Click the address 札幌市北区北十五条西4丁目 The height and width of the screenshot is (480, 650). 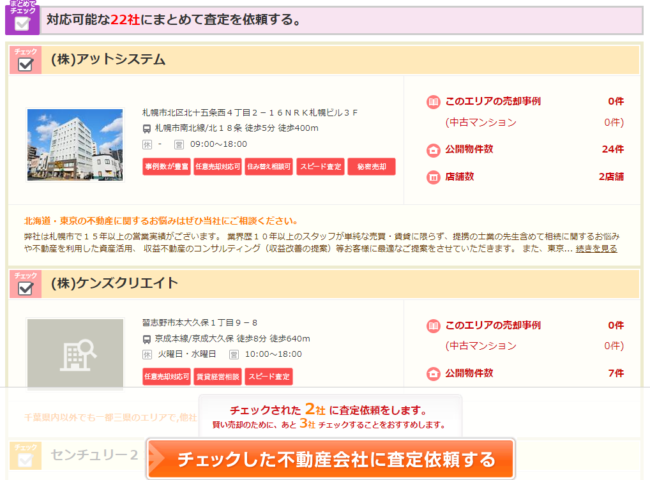coord(250,112)
